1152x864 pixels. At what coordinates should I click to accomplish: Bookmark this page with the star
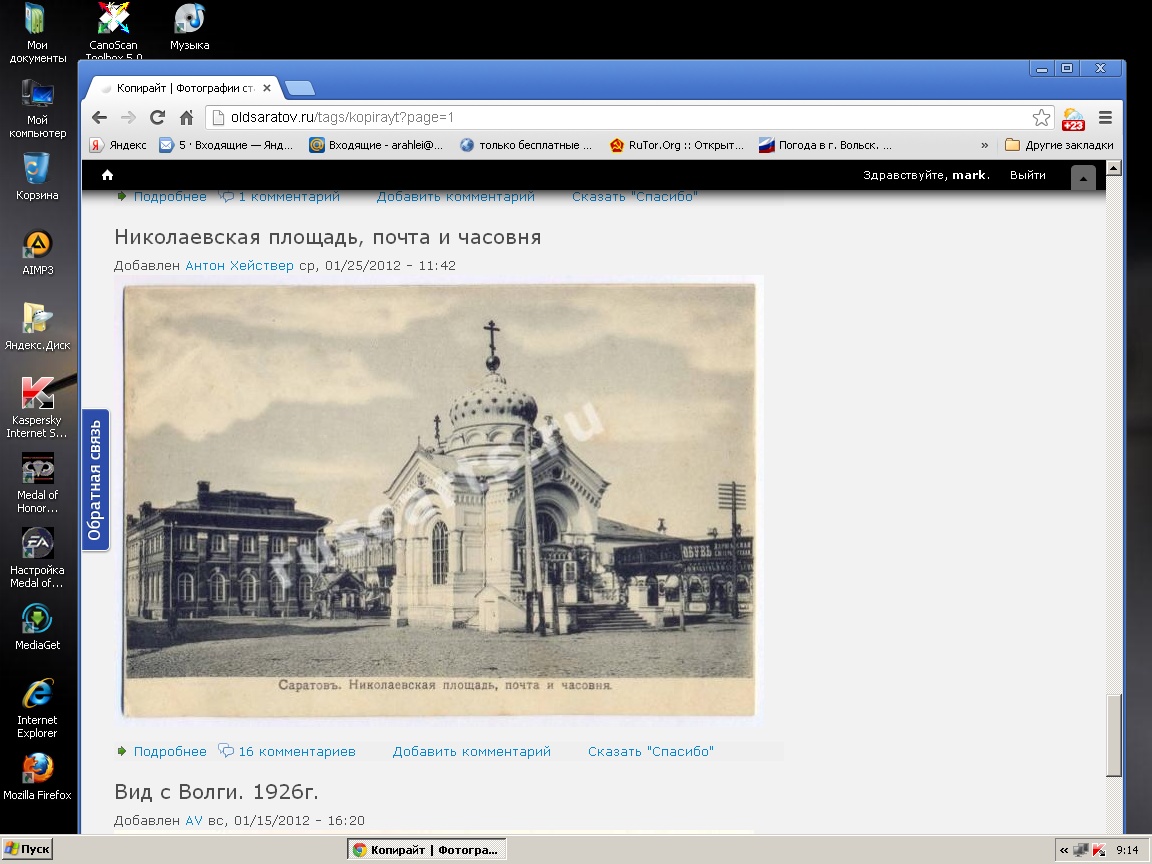1041,118
